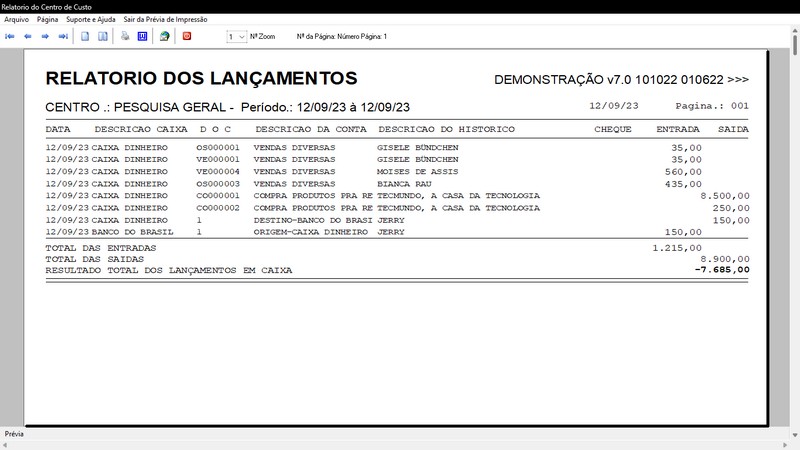
Task: Click the blue save-to-disk icon
Action: coord(142,36)
